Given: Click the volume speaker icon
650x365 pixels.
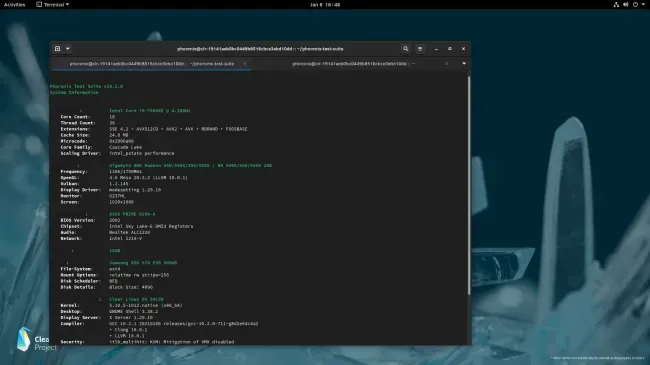Looking at the screenshot, I should [x=626, y=5].
